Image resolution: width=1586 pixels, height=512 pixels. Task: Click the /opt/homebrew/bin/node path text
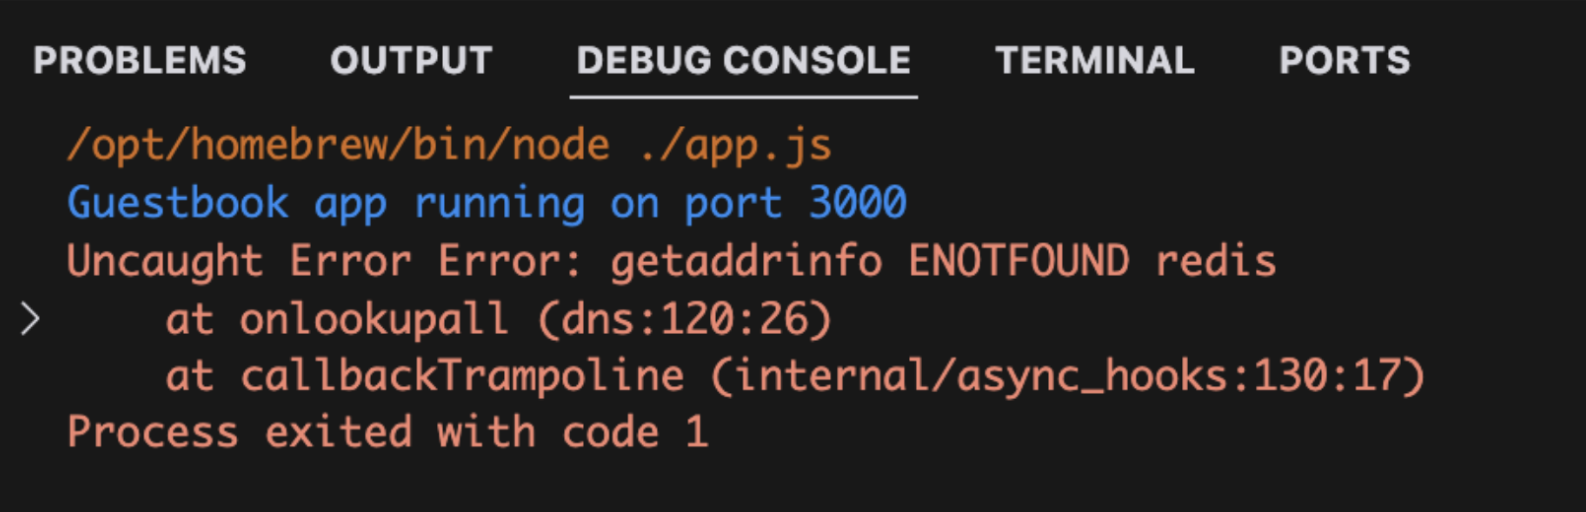coord(338,146)
